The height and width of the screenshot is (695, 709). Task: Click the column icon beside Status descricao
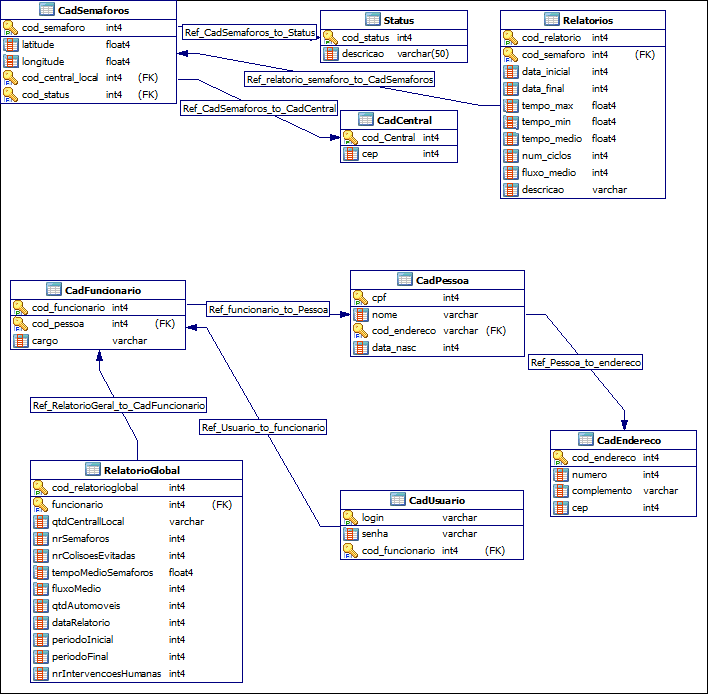pyautogui.click(x=331, y=54)
